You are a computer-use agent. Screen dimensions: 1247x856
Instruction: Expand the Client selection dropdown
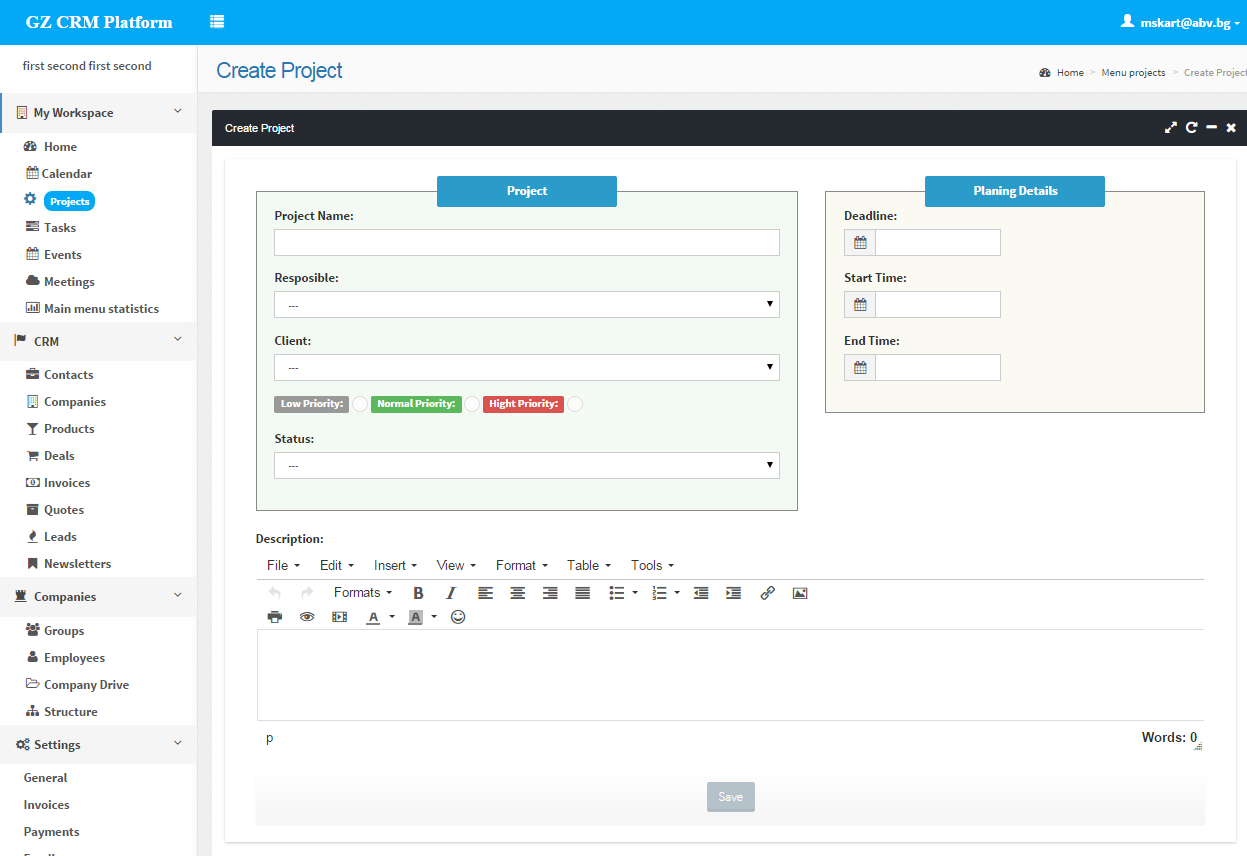(x=527, y=367)
